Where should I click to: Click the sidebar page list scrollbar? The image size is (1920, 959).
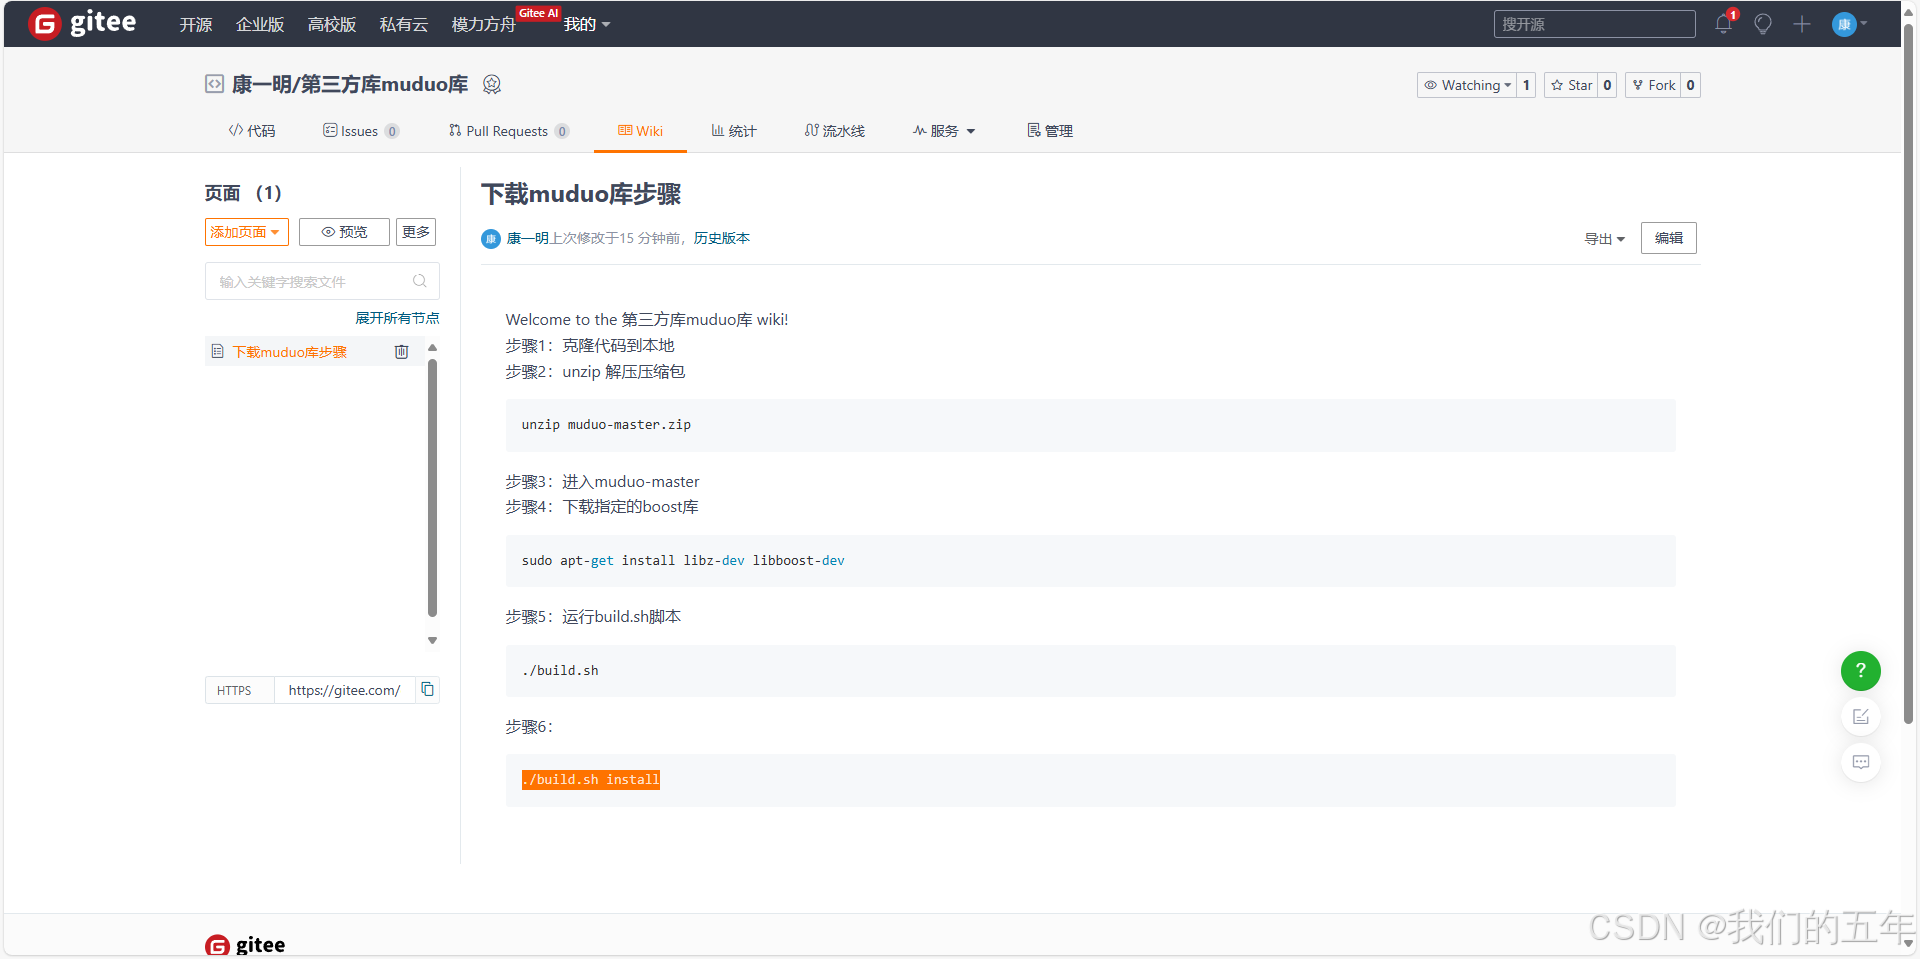click(x=432, y=488)
